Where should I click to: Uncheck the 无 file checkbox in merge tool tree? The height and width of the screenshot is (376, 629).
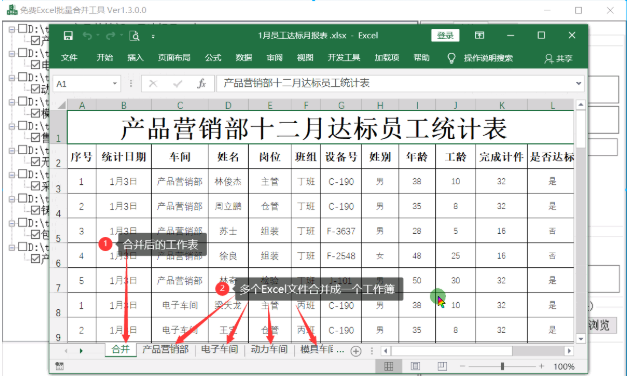pos(35,162)
